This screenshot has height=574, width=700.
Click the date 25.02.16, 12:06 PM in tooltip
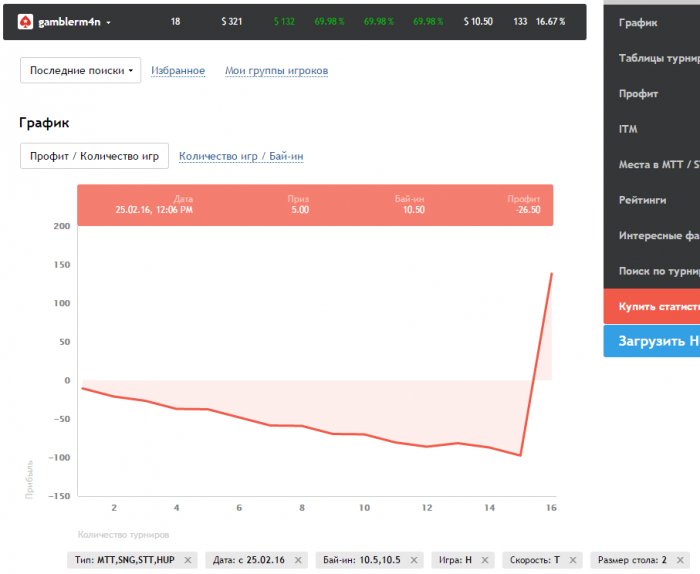[x=154, y=210]
